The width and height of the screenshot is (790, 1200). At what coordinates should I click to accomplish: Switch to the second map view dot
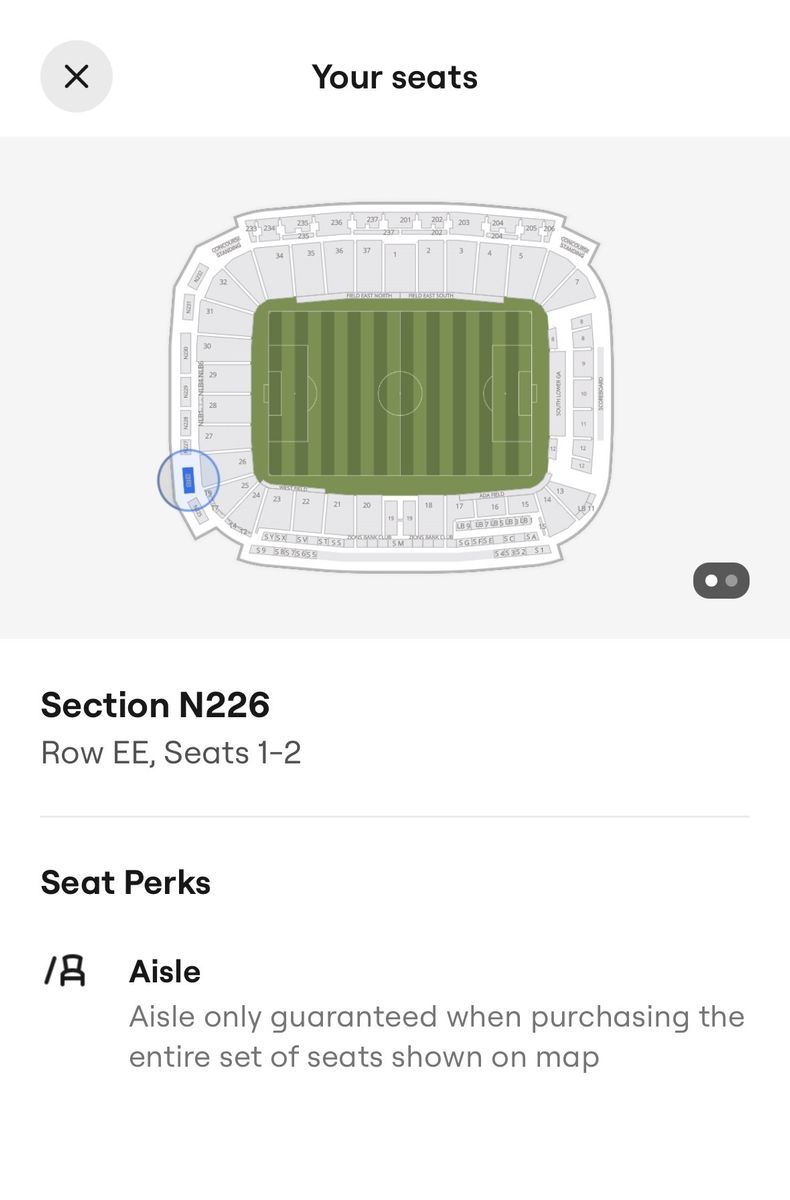pos(732,580)
